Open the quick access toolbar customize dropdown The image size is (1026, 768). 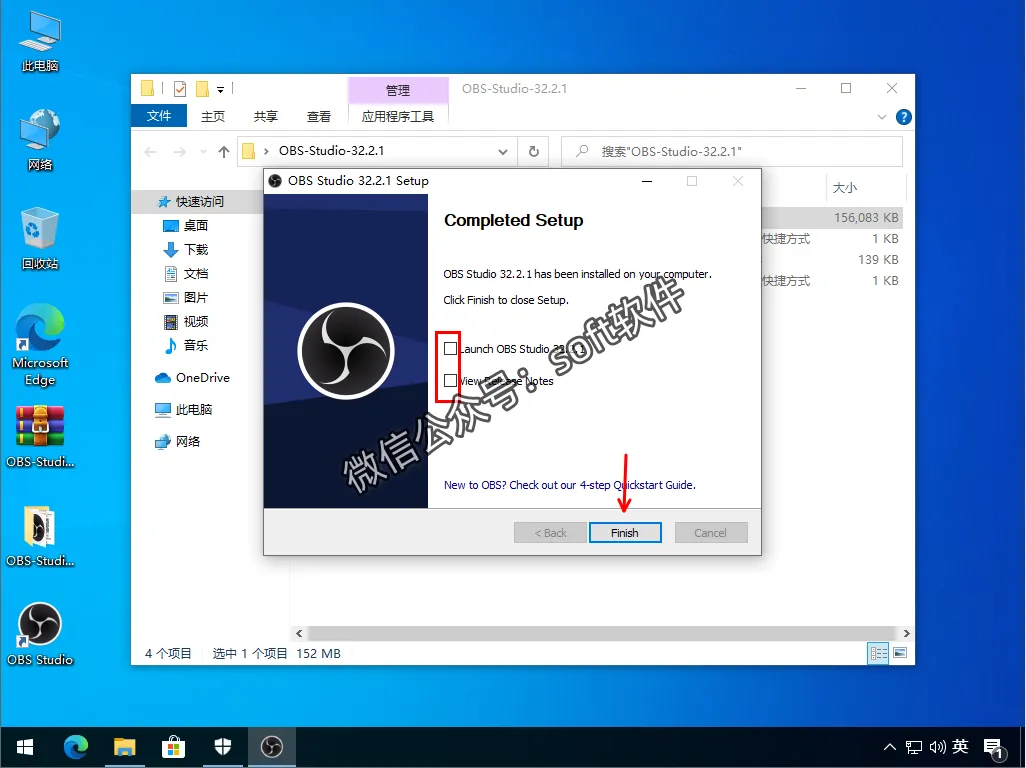[221, 89]
